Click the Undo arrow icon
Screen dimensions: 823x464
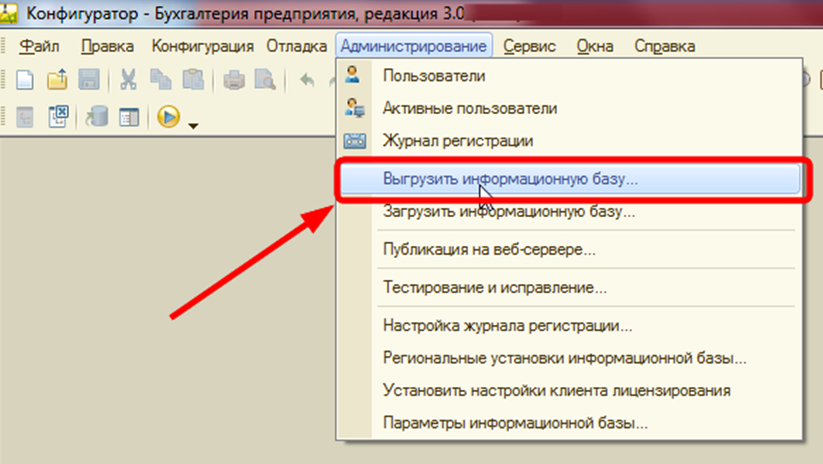(307, 80)
